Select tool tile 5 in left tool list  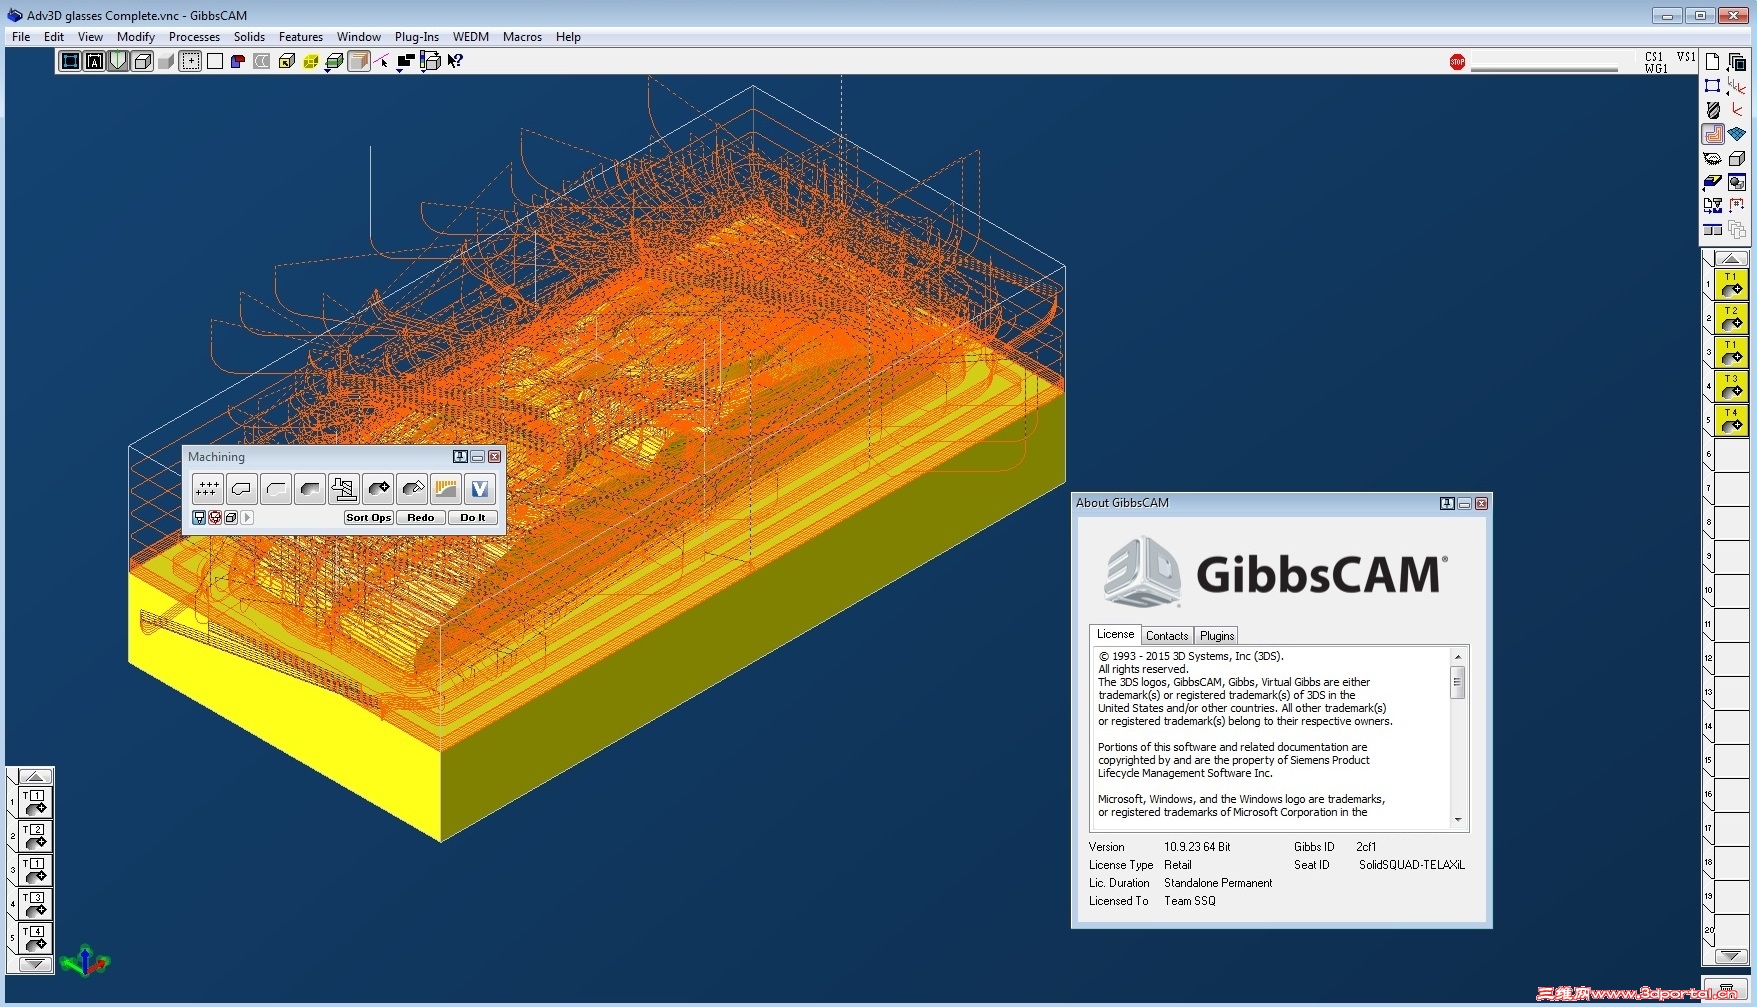[35, 939]
